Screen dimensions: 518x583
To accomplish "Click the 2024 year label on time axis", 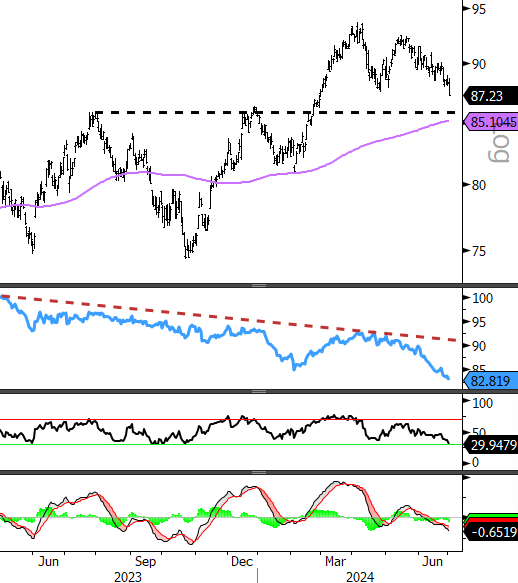I will click(x=360, y=577).
